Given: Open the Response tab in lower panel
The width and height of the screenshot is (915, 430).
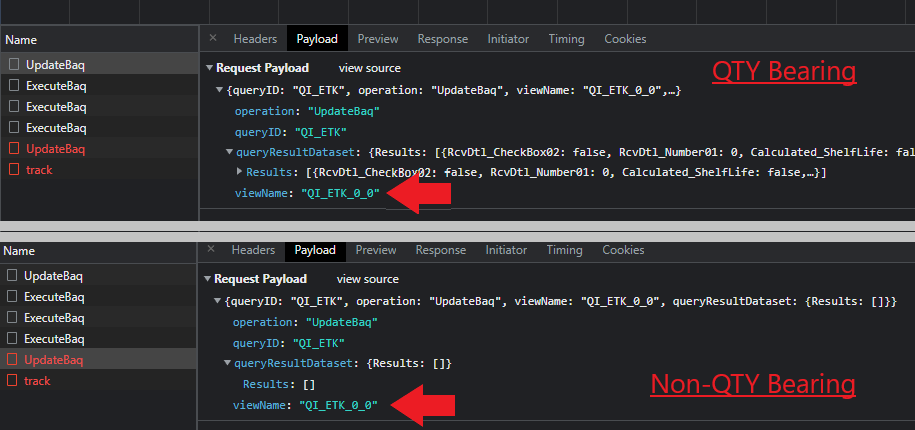Looking at the screenshot, I should tap(441, 250).
